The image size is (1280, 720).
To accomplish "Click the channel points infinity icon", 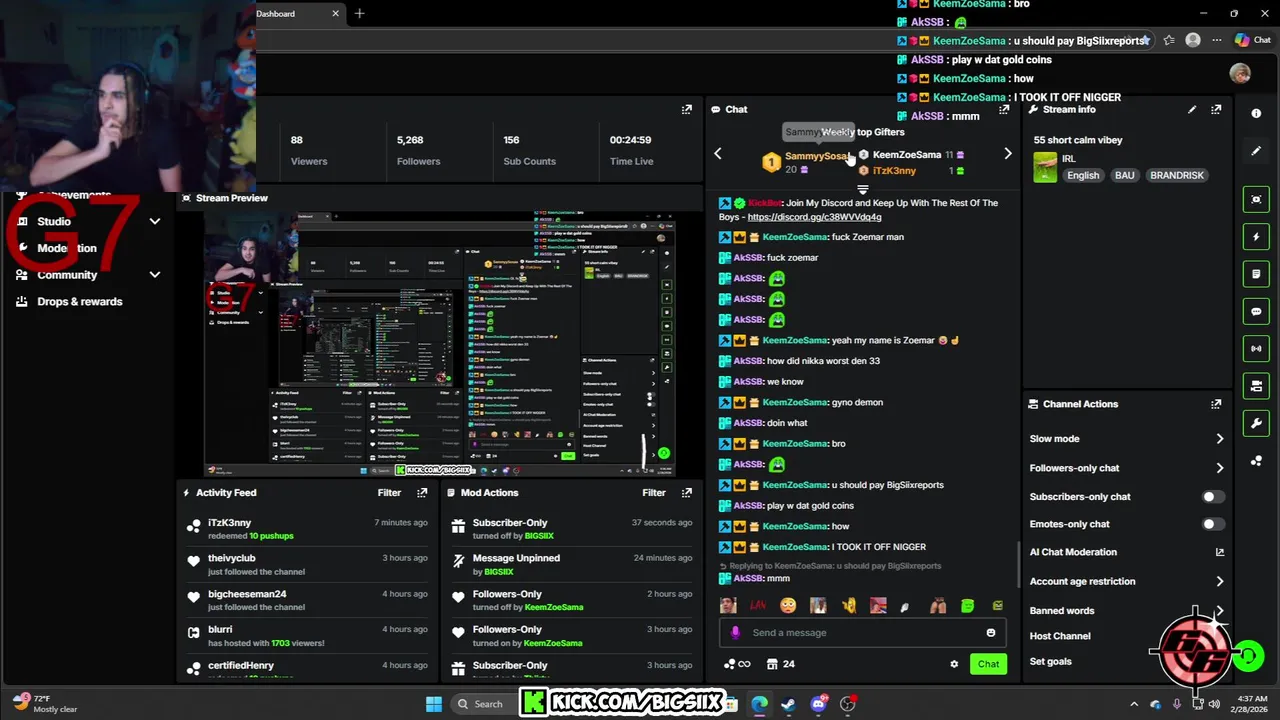I will [x=736, y=664].
